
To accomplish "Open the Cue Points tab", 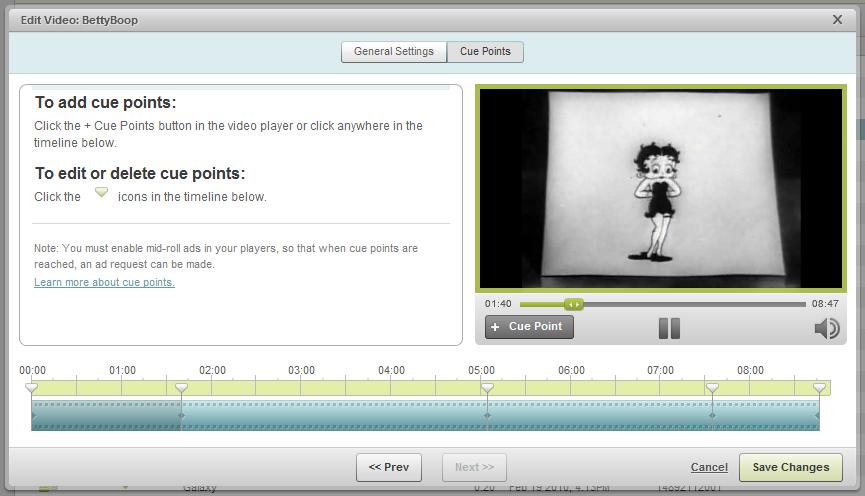I will (x=485, y=52).
